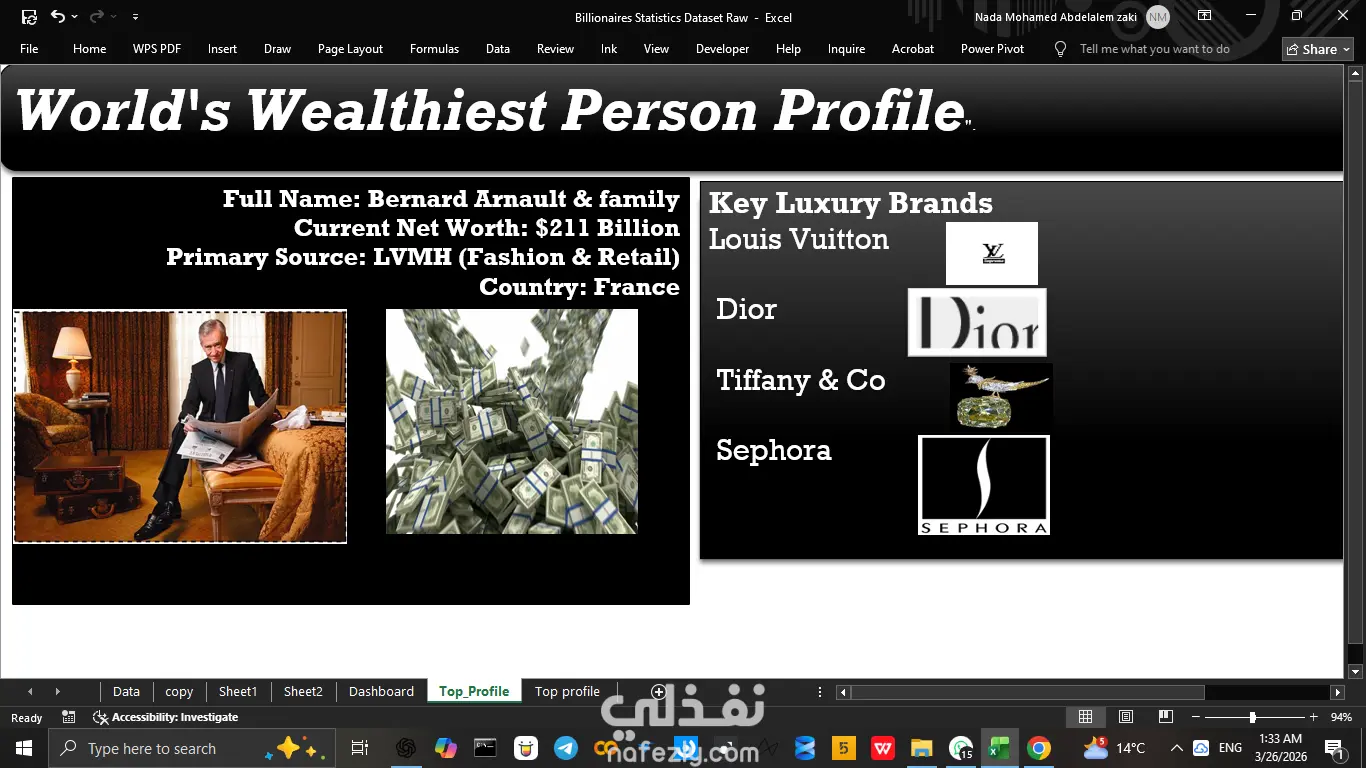Image resolution: width=1366 pixels, height=768 pixels.
Task: Select the flying money stacks image
Action: tap(512, 421)
